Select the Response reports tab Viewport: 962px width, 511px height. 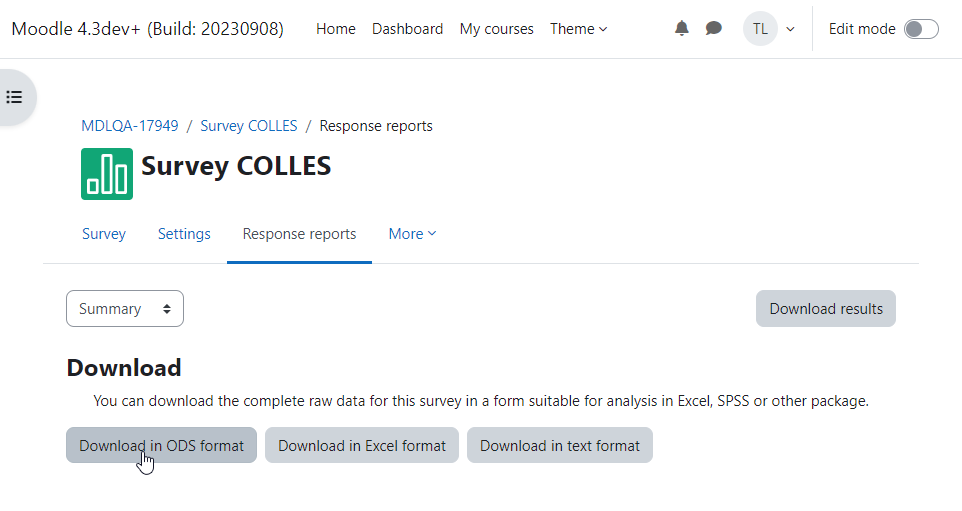pyautogui.click(x=299, y=234)
